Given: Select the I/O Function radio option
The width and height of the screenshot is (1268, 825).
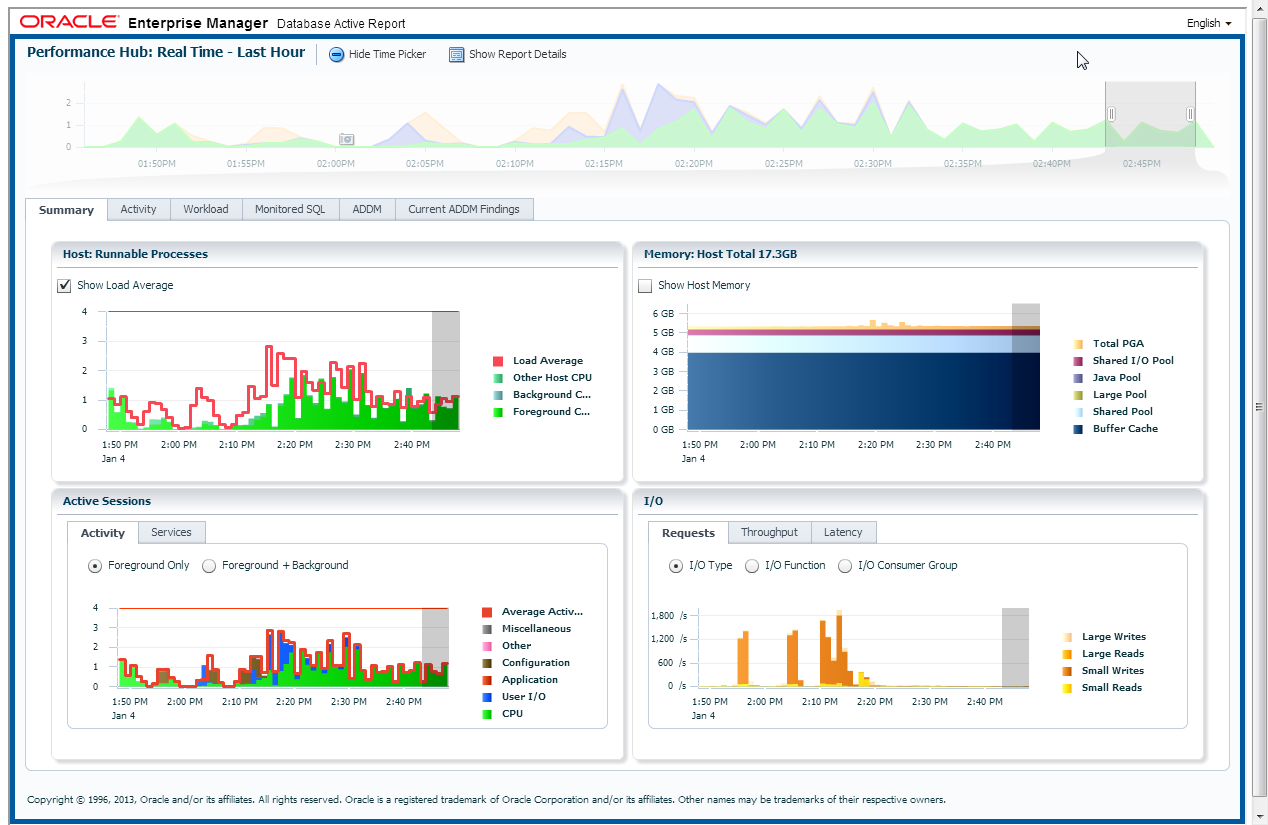Looking at the screenshot, I should [752, 566].
